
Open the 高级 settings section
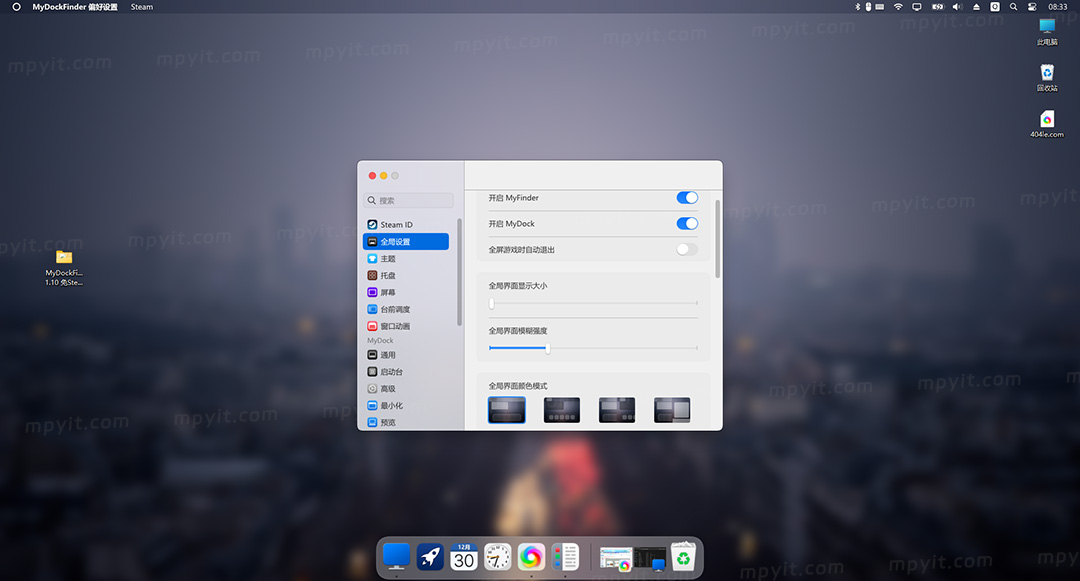coord(406,389)
